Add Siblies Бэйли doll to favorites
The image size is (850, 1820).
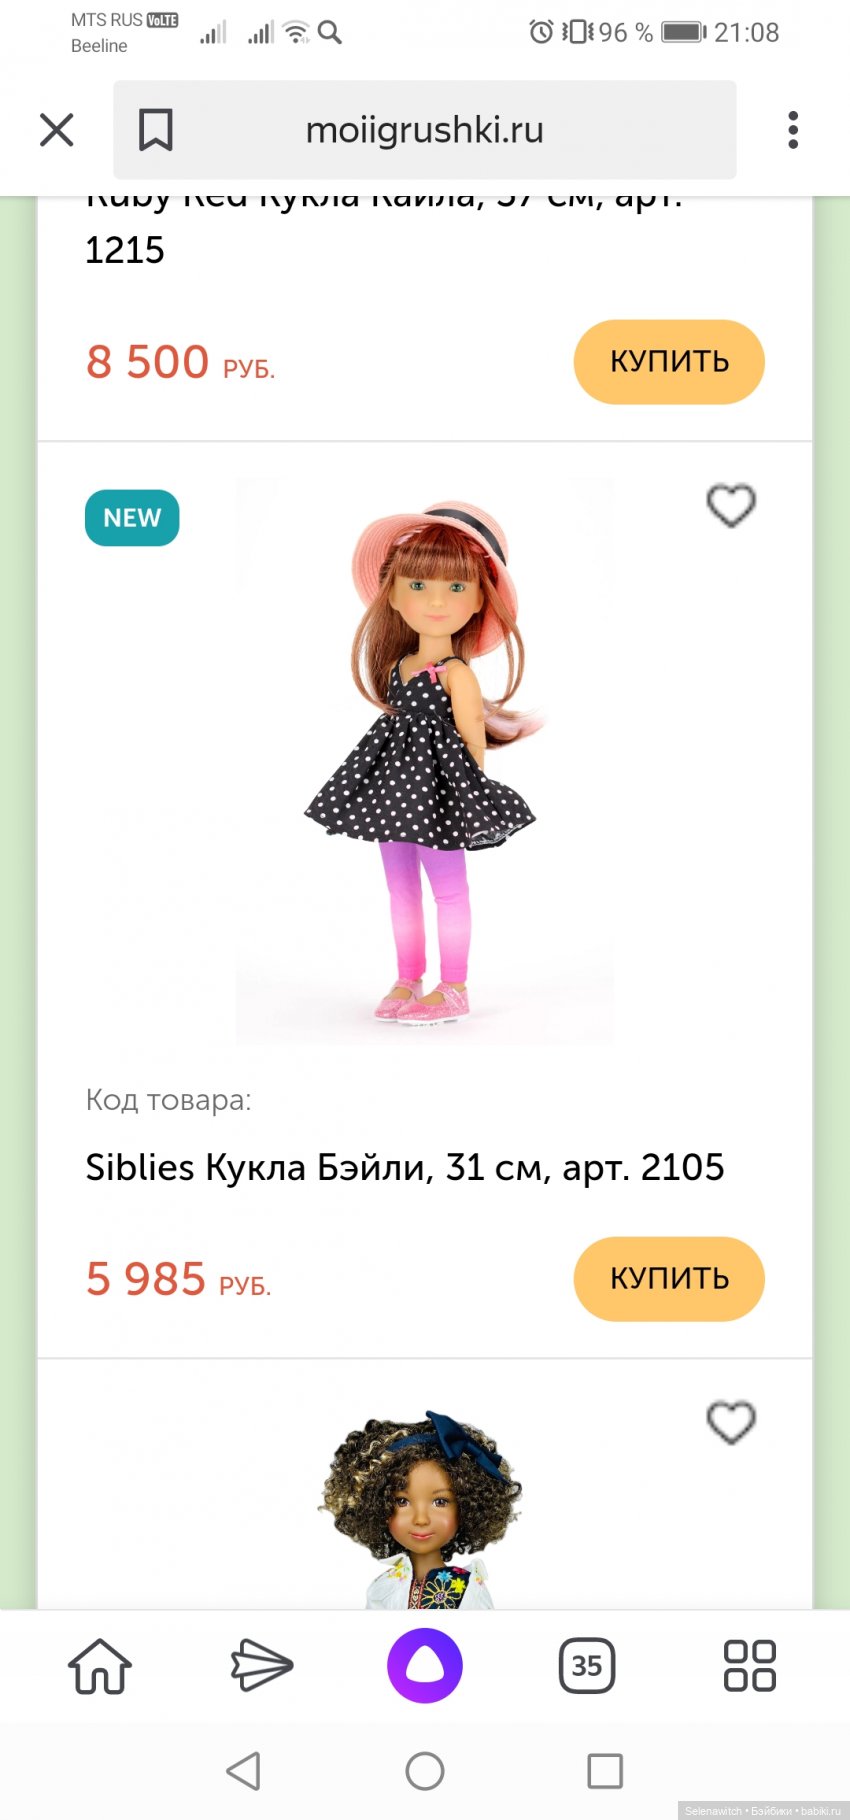click(x=731, y=505)
